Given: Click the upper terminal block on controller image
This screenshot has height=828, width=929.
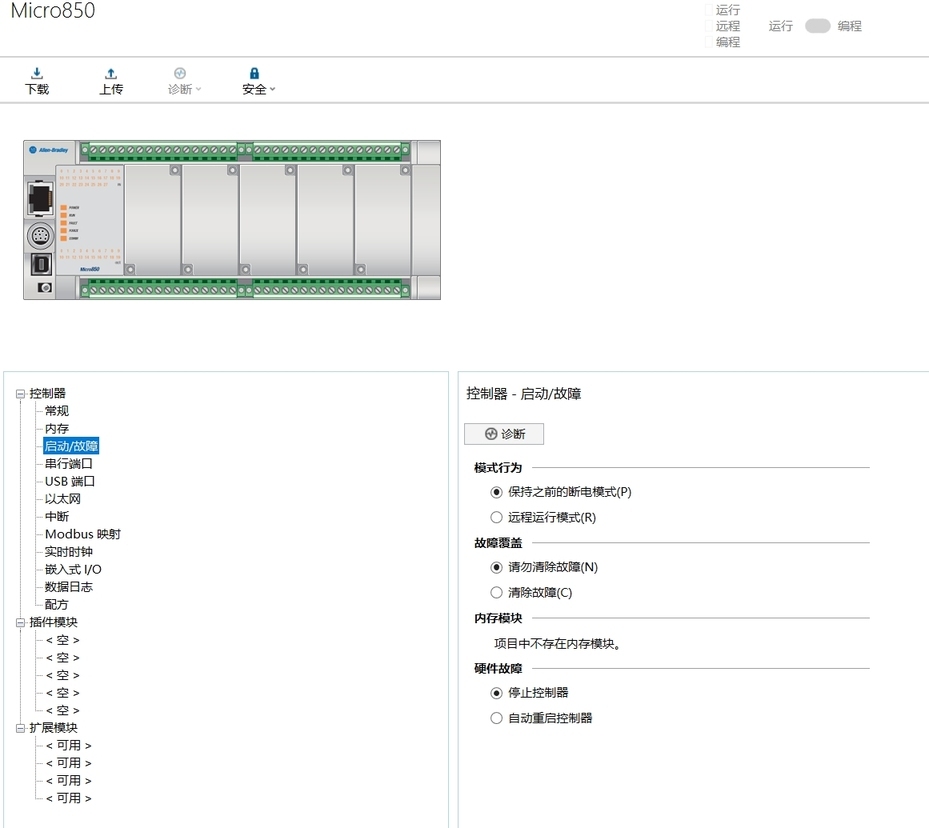Looking at the screenshot, I should click(x=245, y=150).
